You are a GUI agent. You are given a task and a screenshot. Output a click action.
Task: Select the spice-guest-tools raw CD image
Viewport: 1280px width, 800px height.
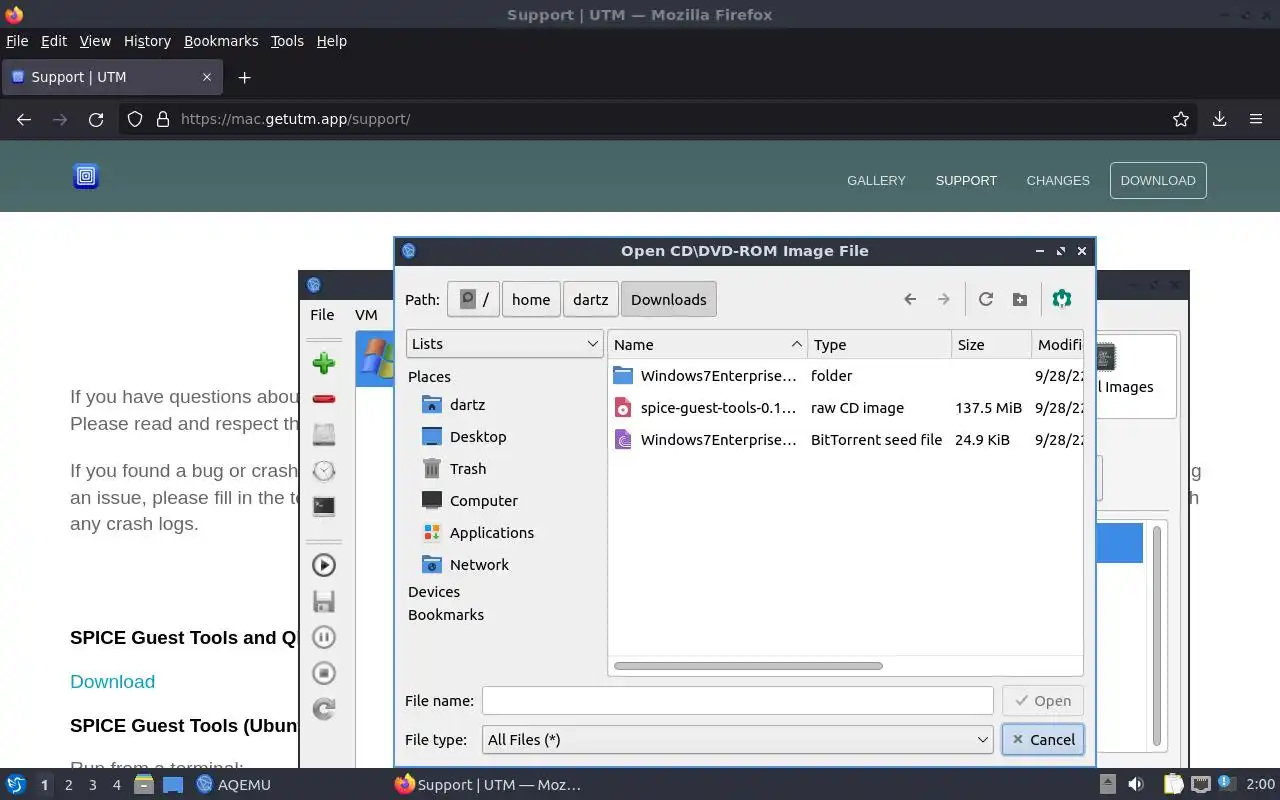(x=845, y=408)
